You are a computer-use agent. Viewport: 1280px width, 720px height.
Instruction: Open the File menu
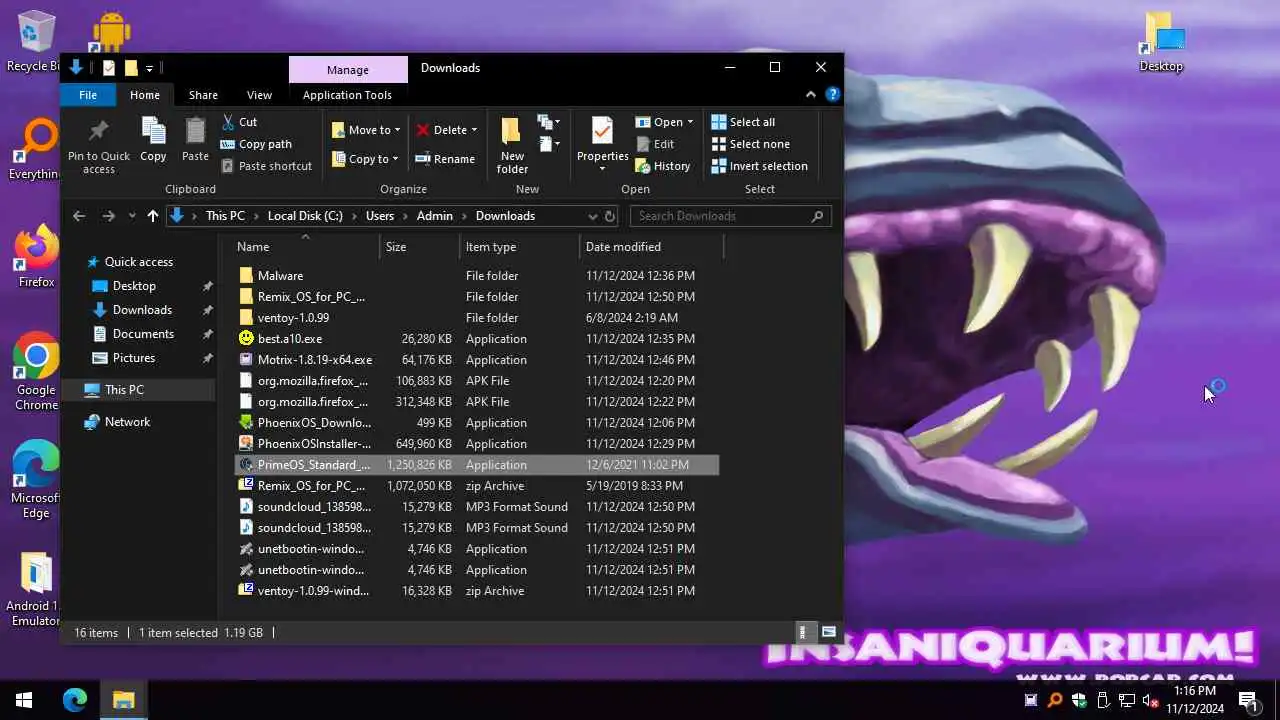click(88, 95)
